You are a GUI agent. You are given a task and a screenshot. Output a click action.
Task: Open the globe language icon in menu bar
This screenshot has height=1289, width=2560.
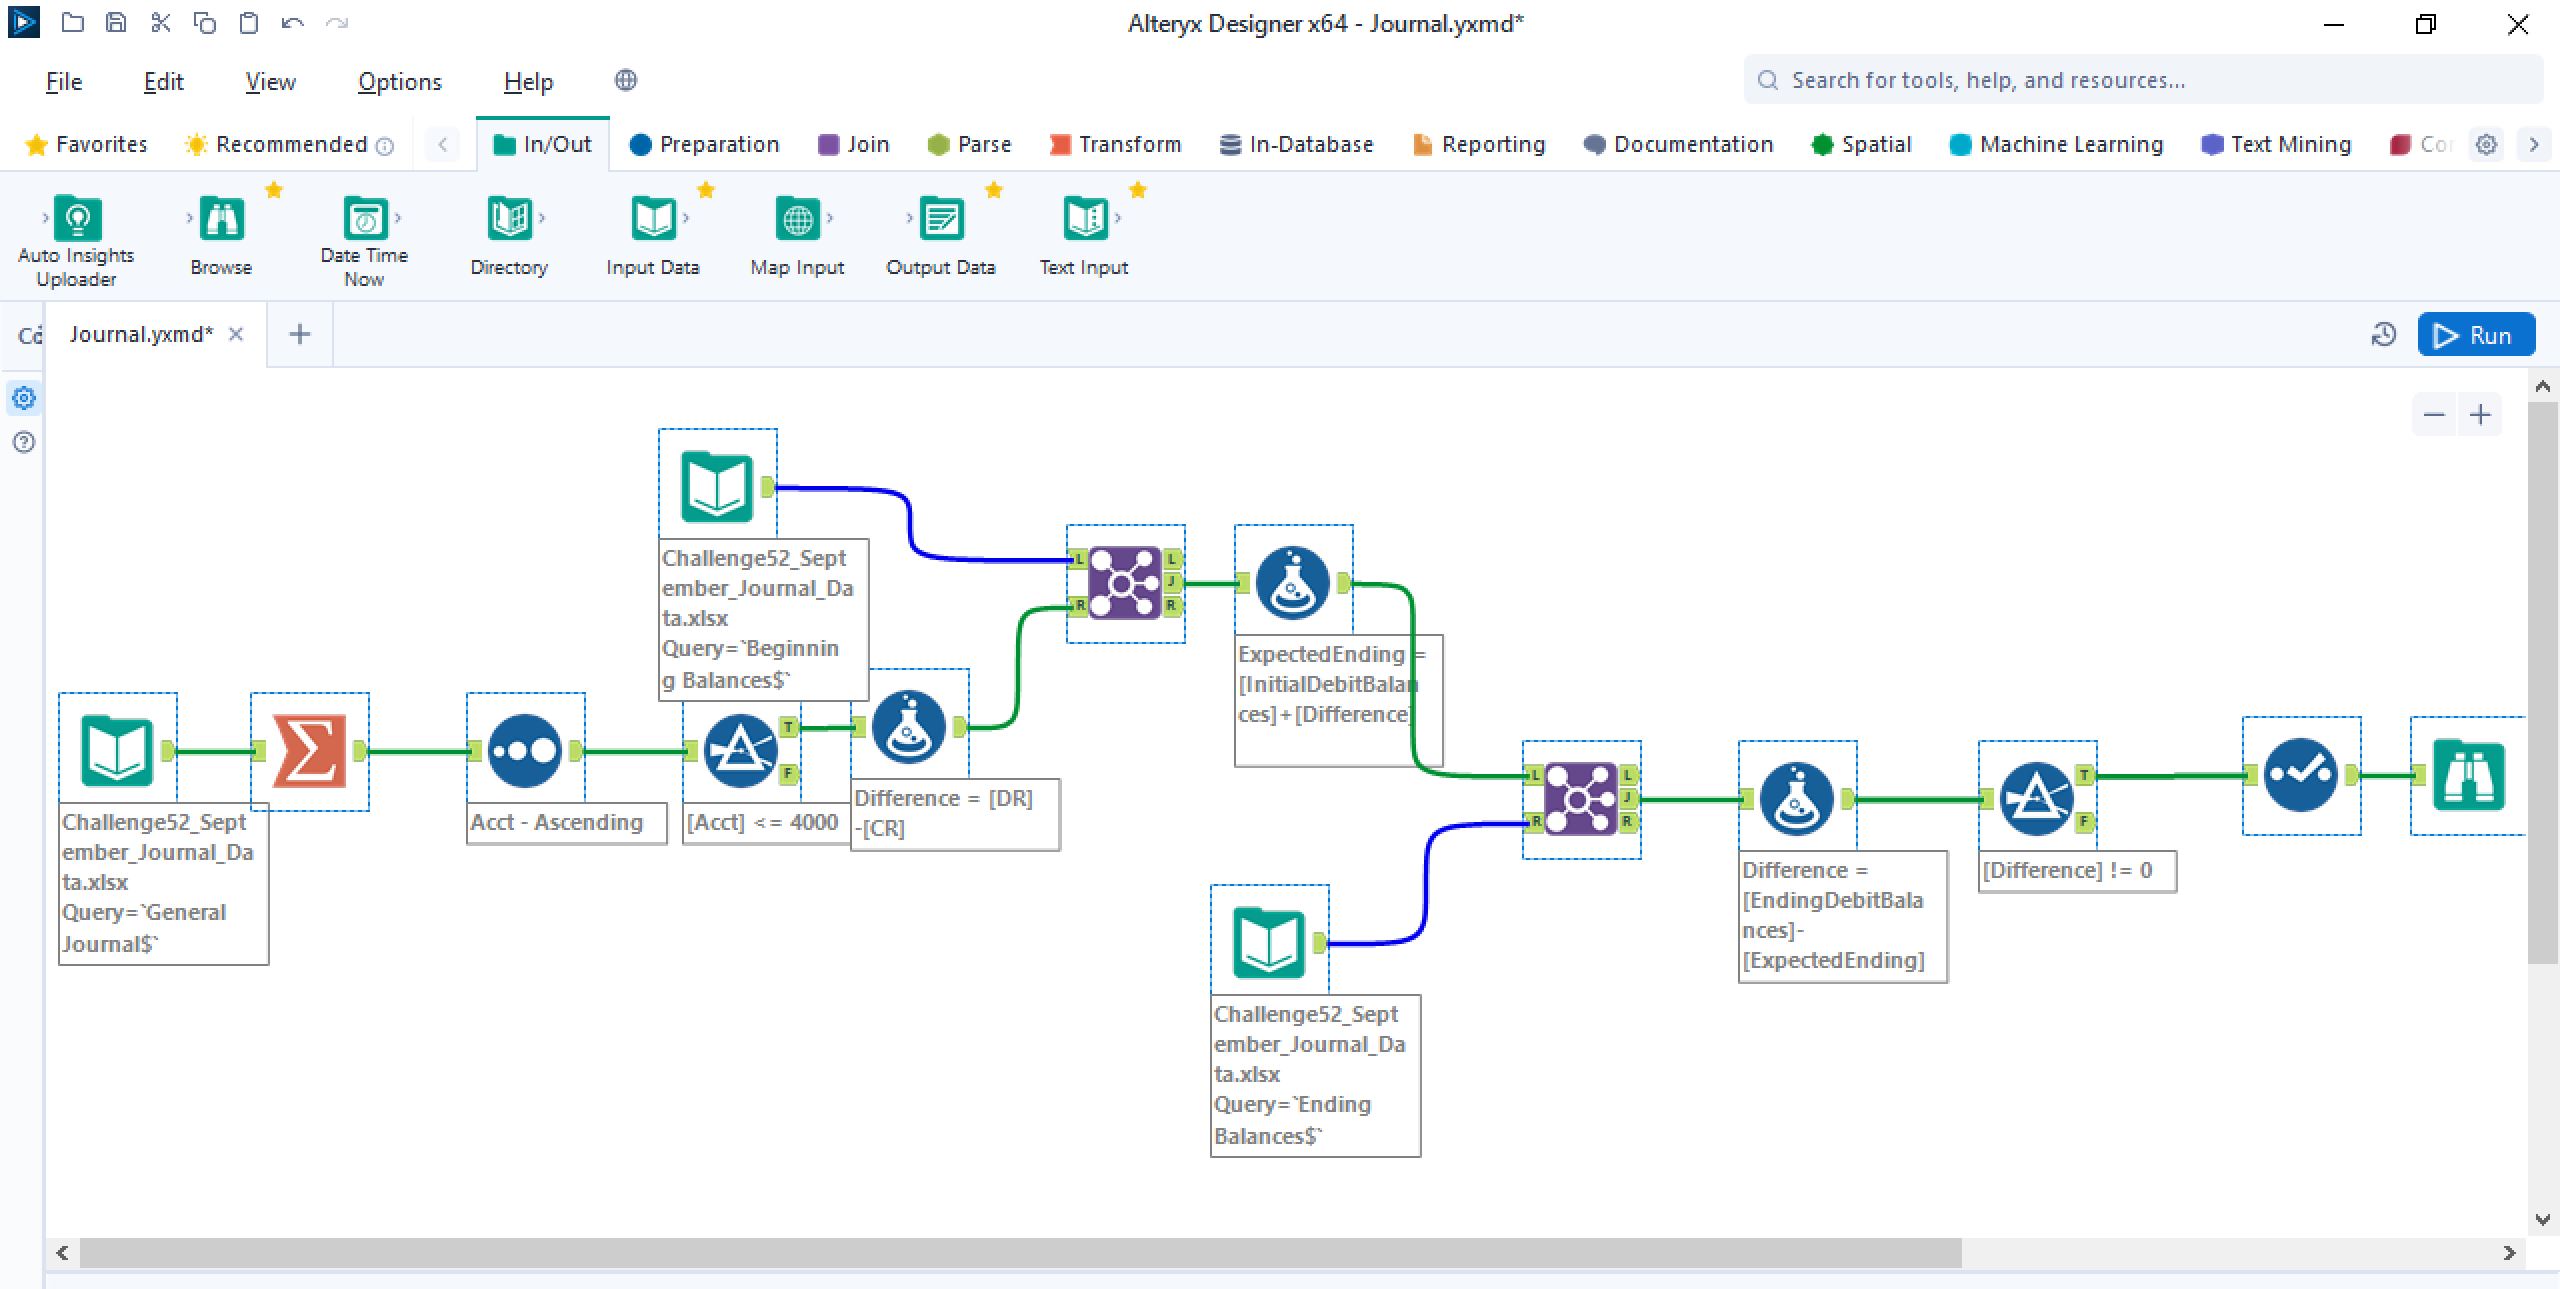coord(625,80)
